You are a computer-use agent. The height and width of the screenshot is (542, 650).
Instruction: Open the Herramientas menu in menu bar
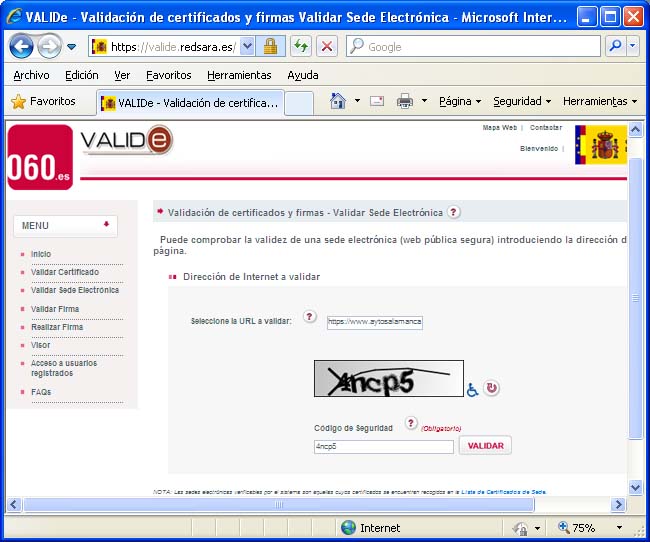click(239, 75)
